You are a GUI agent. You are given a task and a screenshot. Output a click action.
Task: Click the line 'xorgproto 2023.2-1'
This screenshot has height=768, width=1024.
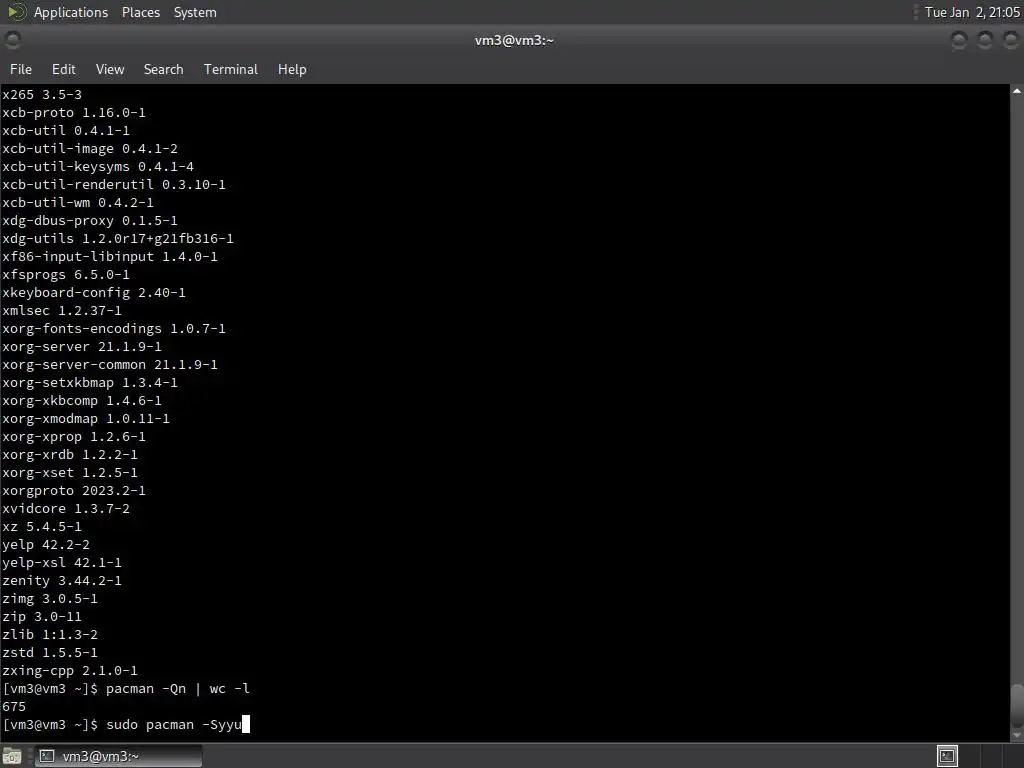74,490
